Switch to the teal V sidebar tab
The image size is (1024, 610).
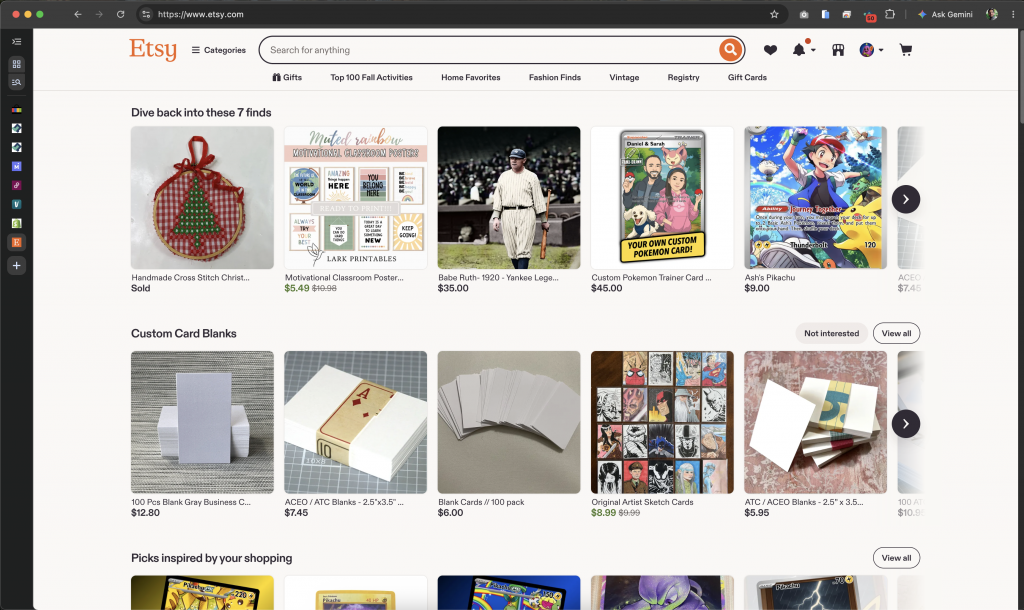tap(16, 204)
